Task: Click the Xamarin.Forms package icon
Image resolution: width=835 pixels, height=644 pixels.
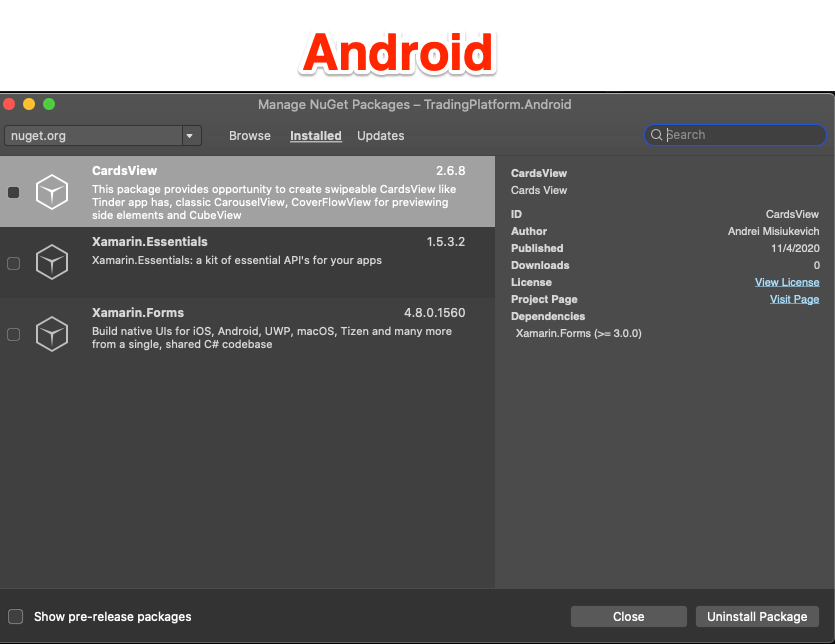Action: point(52,333)
